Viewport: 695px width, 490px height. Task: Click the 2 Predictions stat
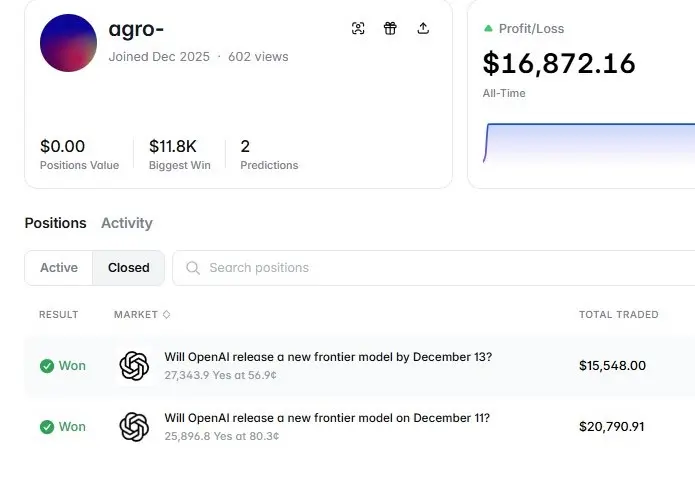[269, 154]
